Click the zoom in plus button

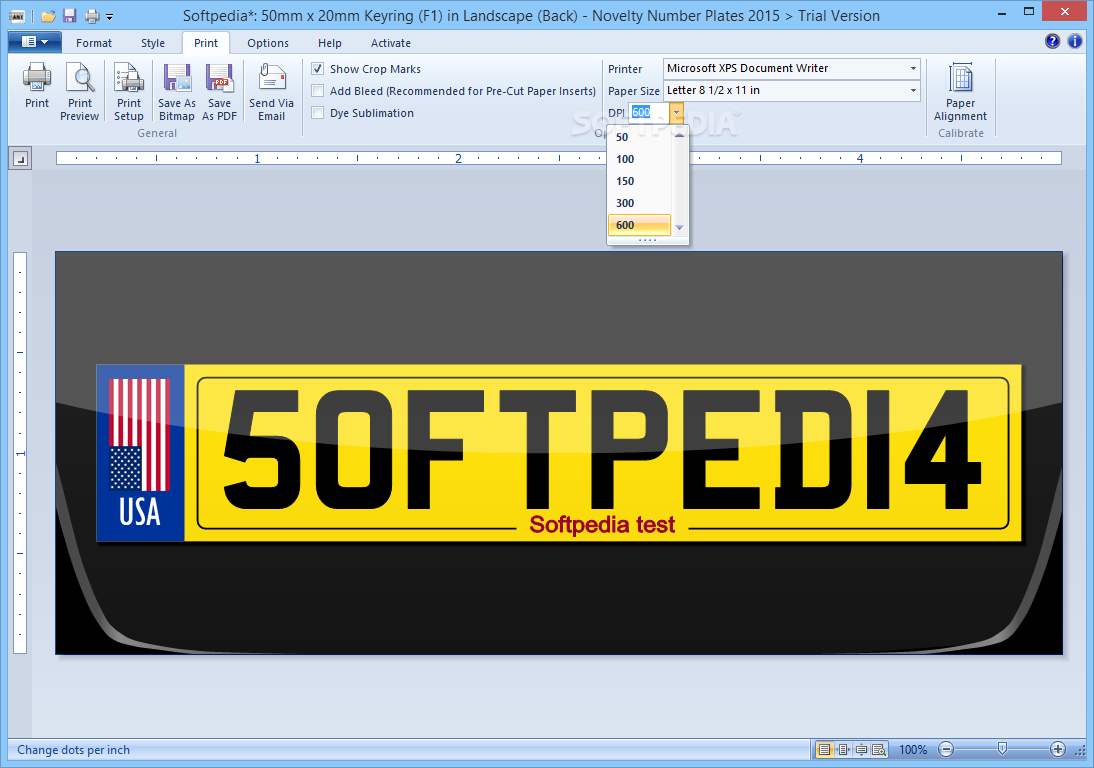coord(1058,750)
